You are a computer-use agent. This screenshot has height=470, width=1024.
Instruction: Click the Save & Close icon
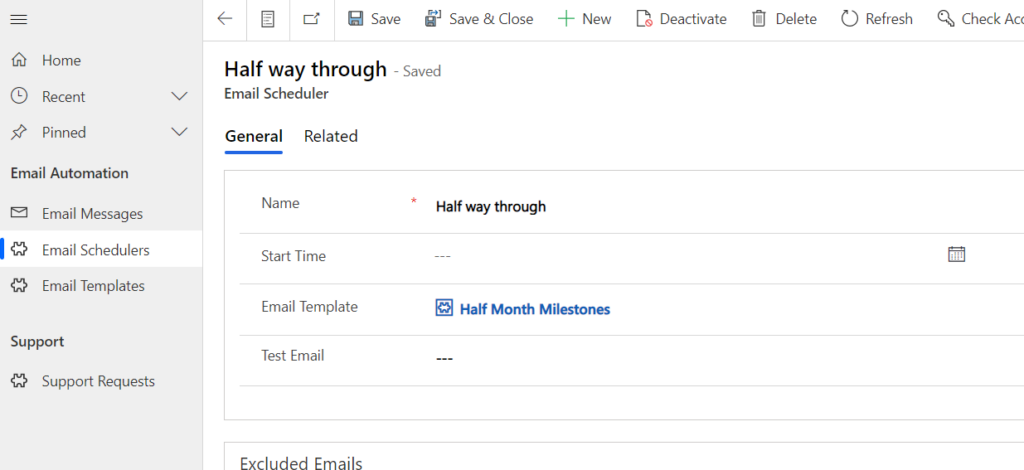click(433, 19)
